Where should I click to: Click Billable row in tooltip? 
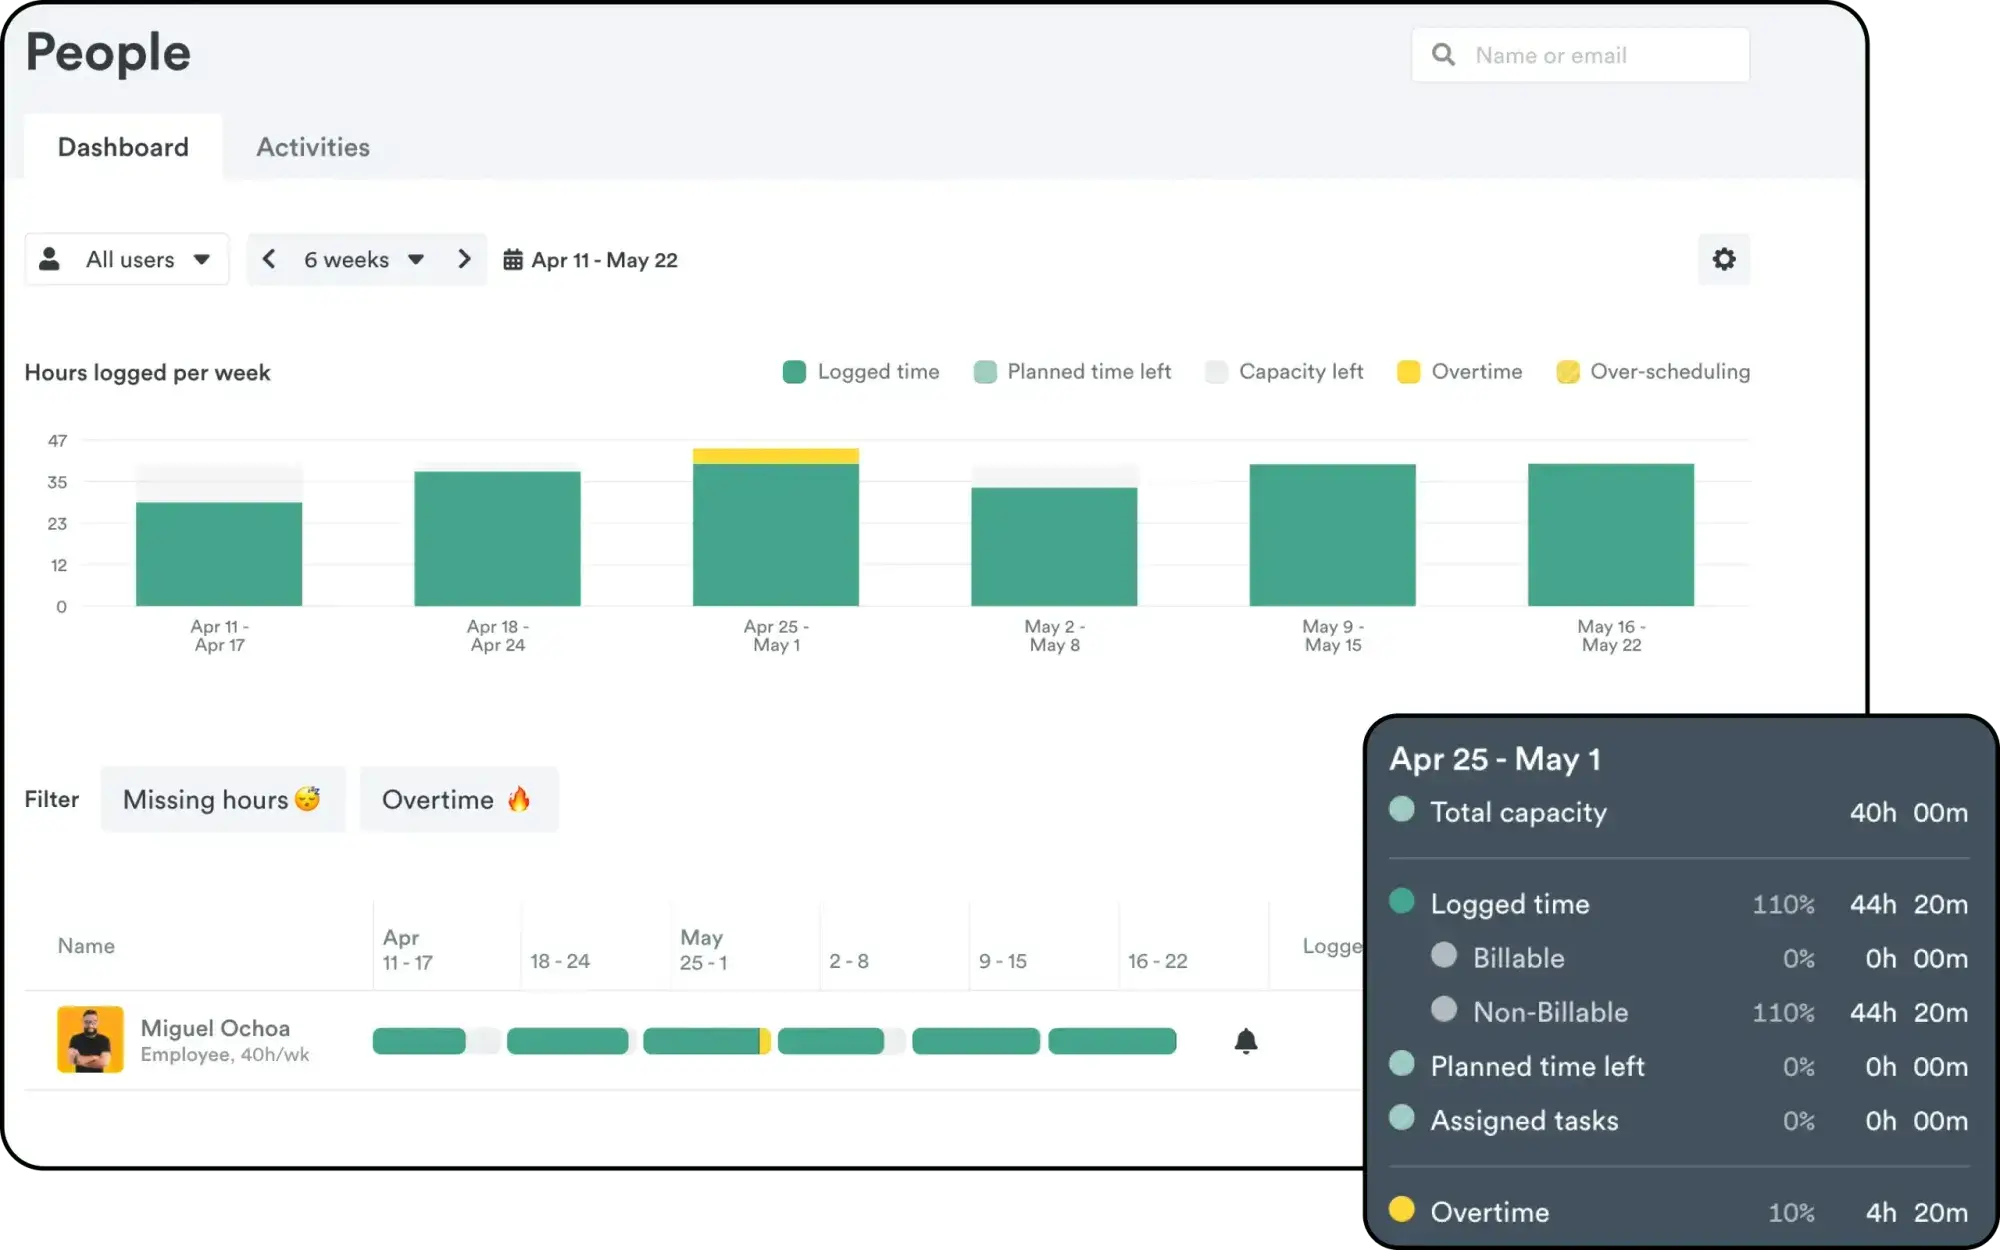(1700, 958)
